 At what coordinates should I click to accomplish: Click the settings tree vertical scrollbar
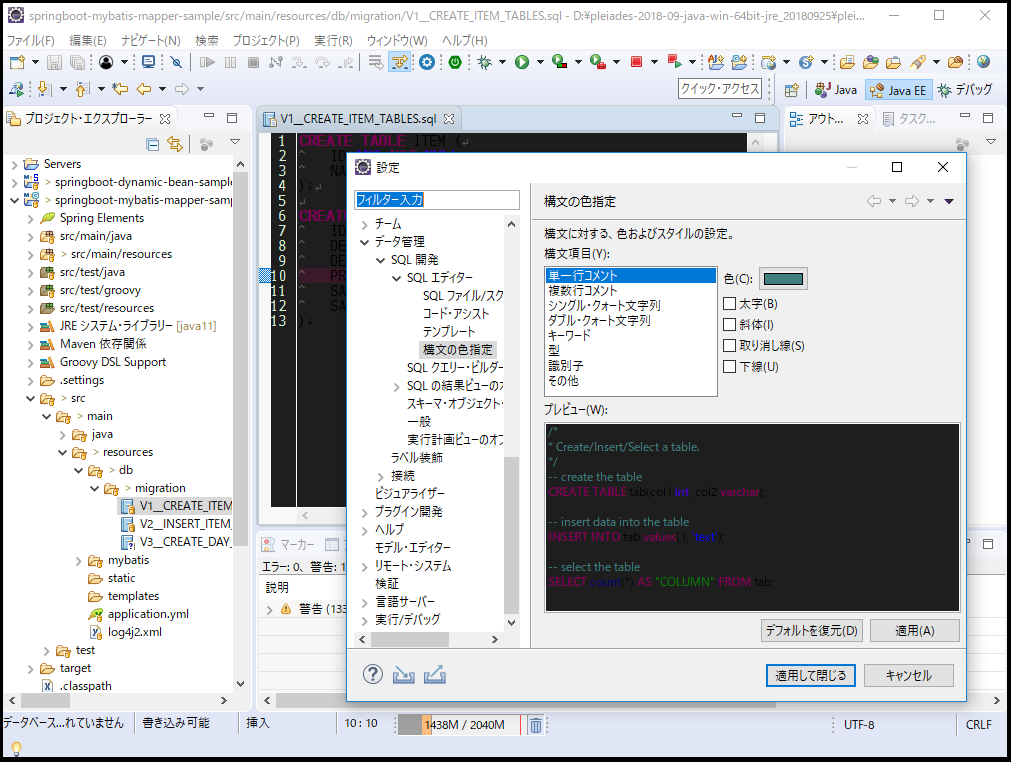tap(511, 422)
